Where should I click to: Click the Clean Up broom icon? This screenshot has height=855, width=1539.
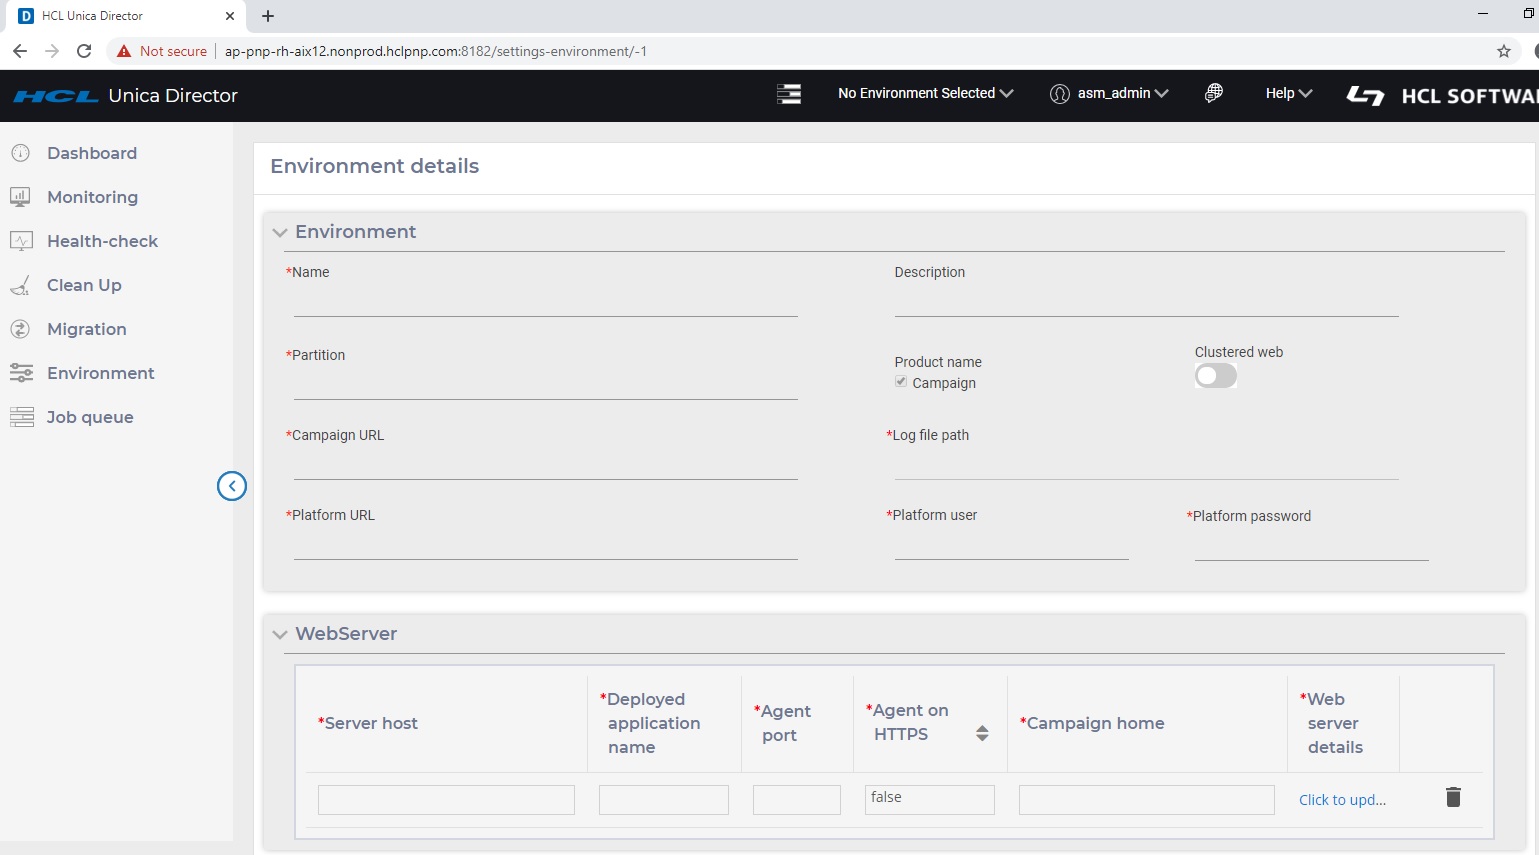pyautogui.click(x=20, y=286)
